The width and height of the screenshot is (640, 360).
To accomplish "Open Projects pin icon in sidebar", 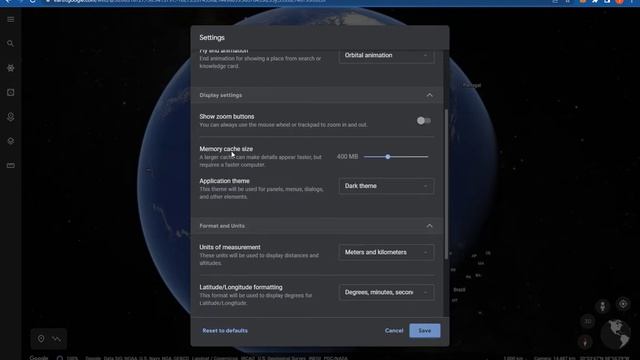I will [x=11, y=117].
